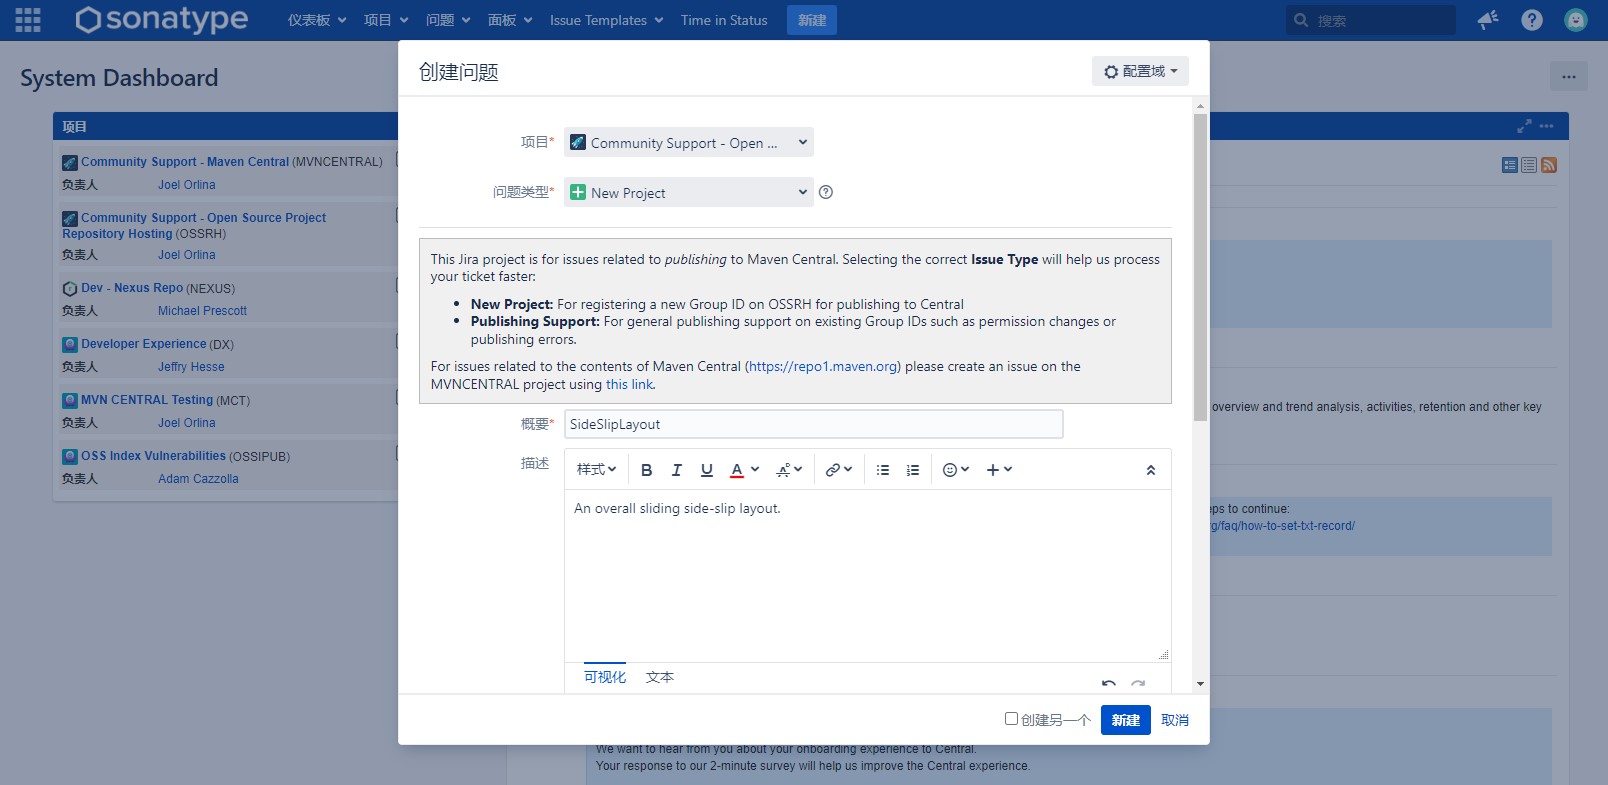Click 取消 to cancel the dialog
Screen dimensions: 1608x785
pos(1175,720)
